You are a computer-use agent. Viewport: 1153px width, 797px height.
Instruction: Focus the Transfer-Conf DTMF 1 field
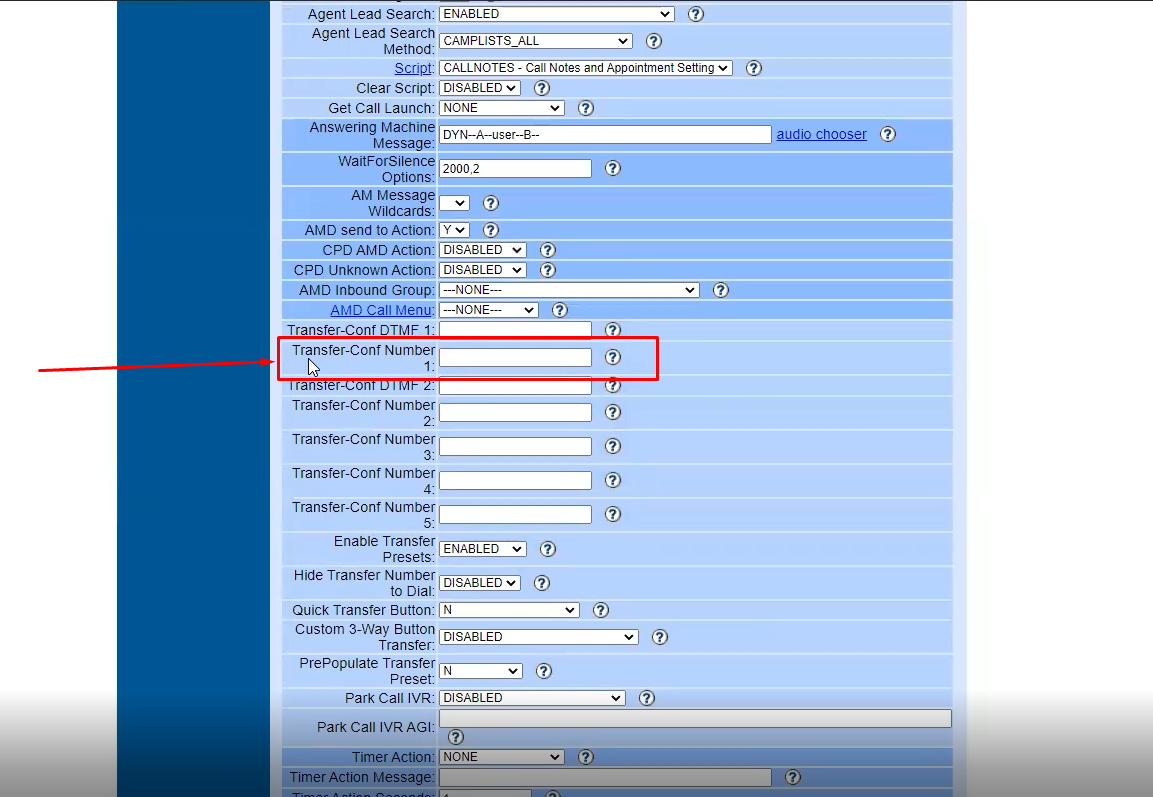[x=515, y=329]
